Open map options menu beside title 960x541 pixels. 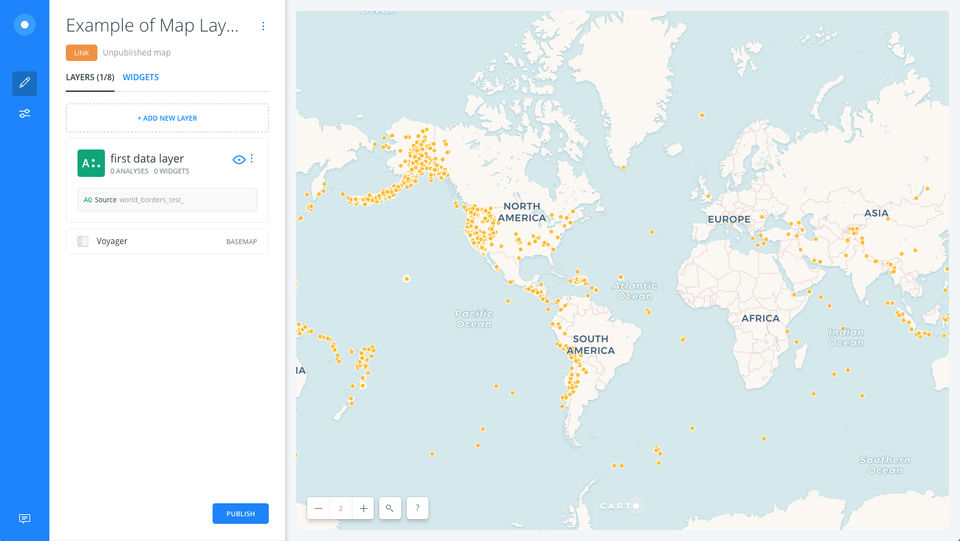point(263,26)
